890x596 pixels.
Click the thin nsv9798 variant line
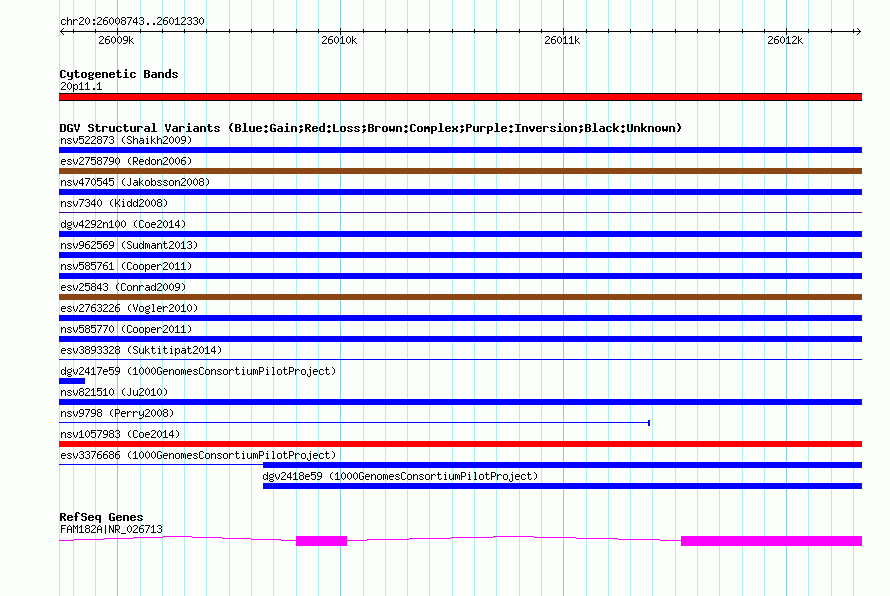pos(355,423)
